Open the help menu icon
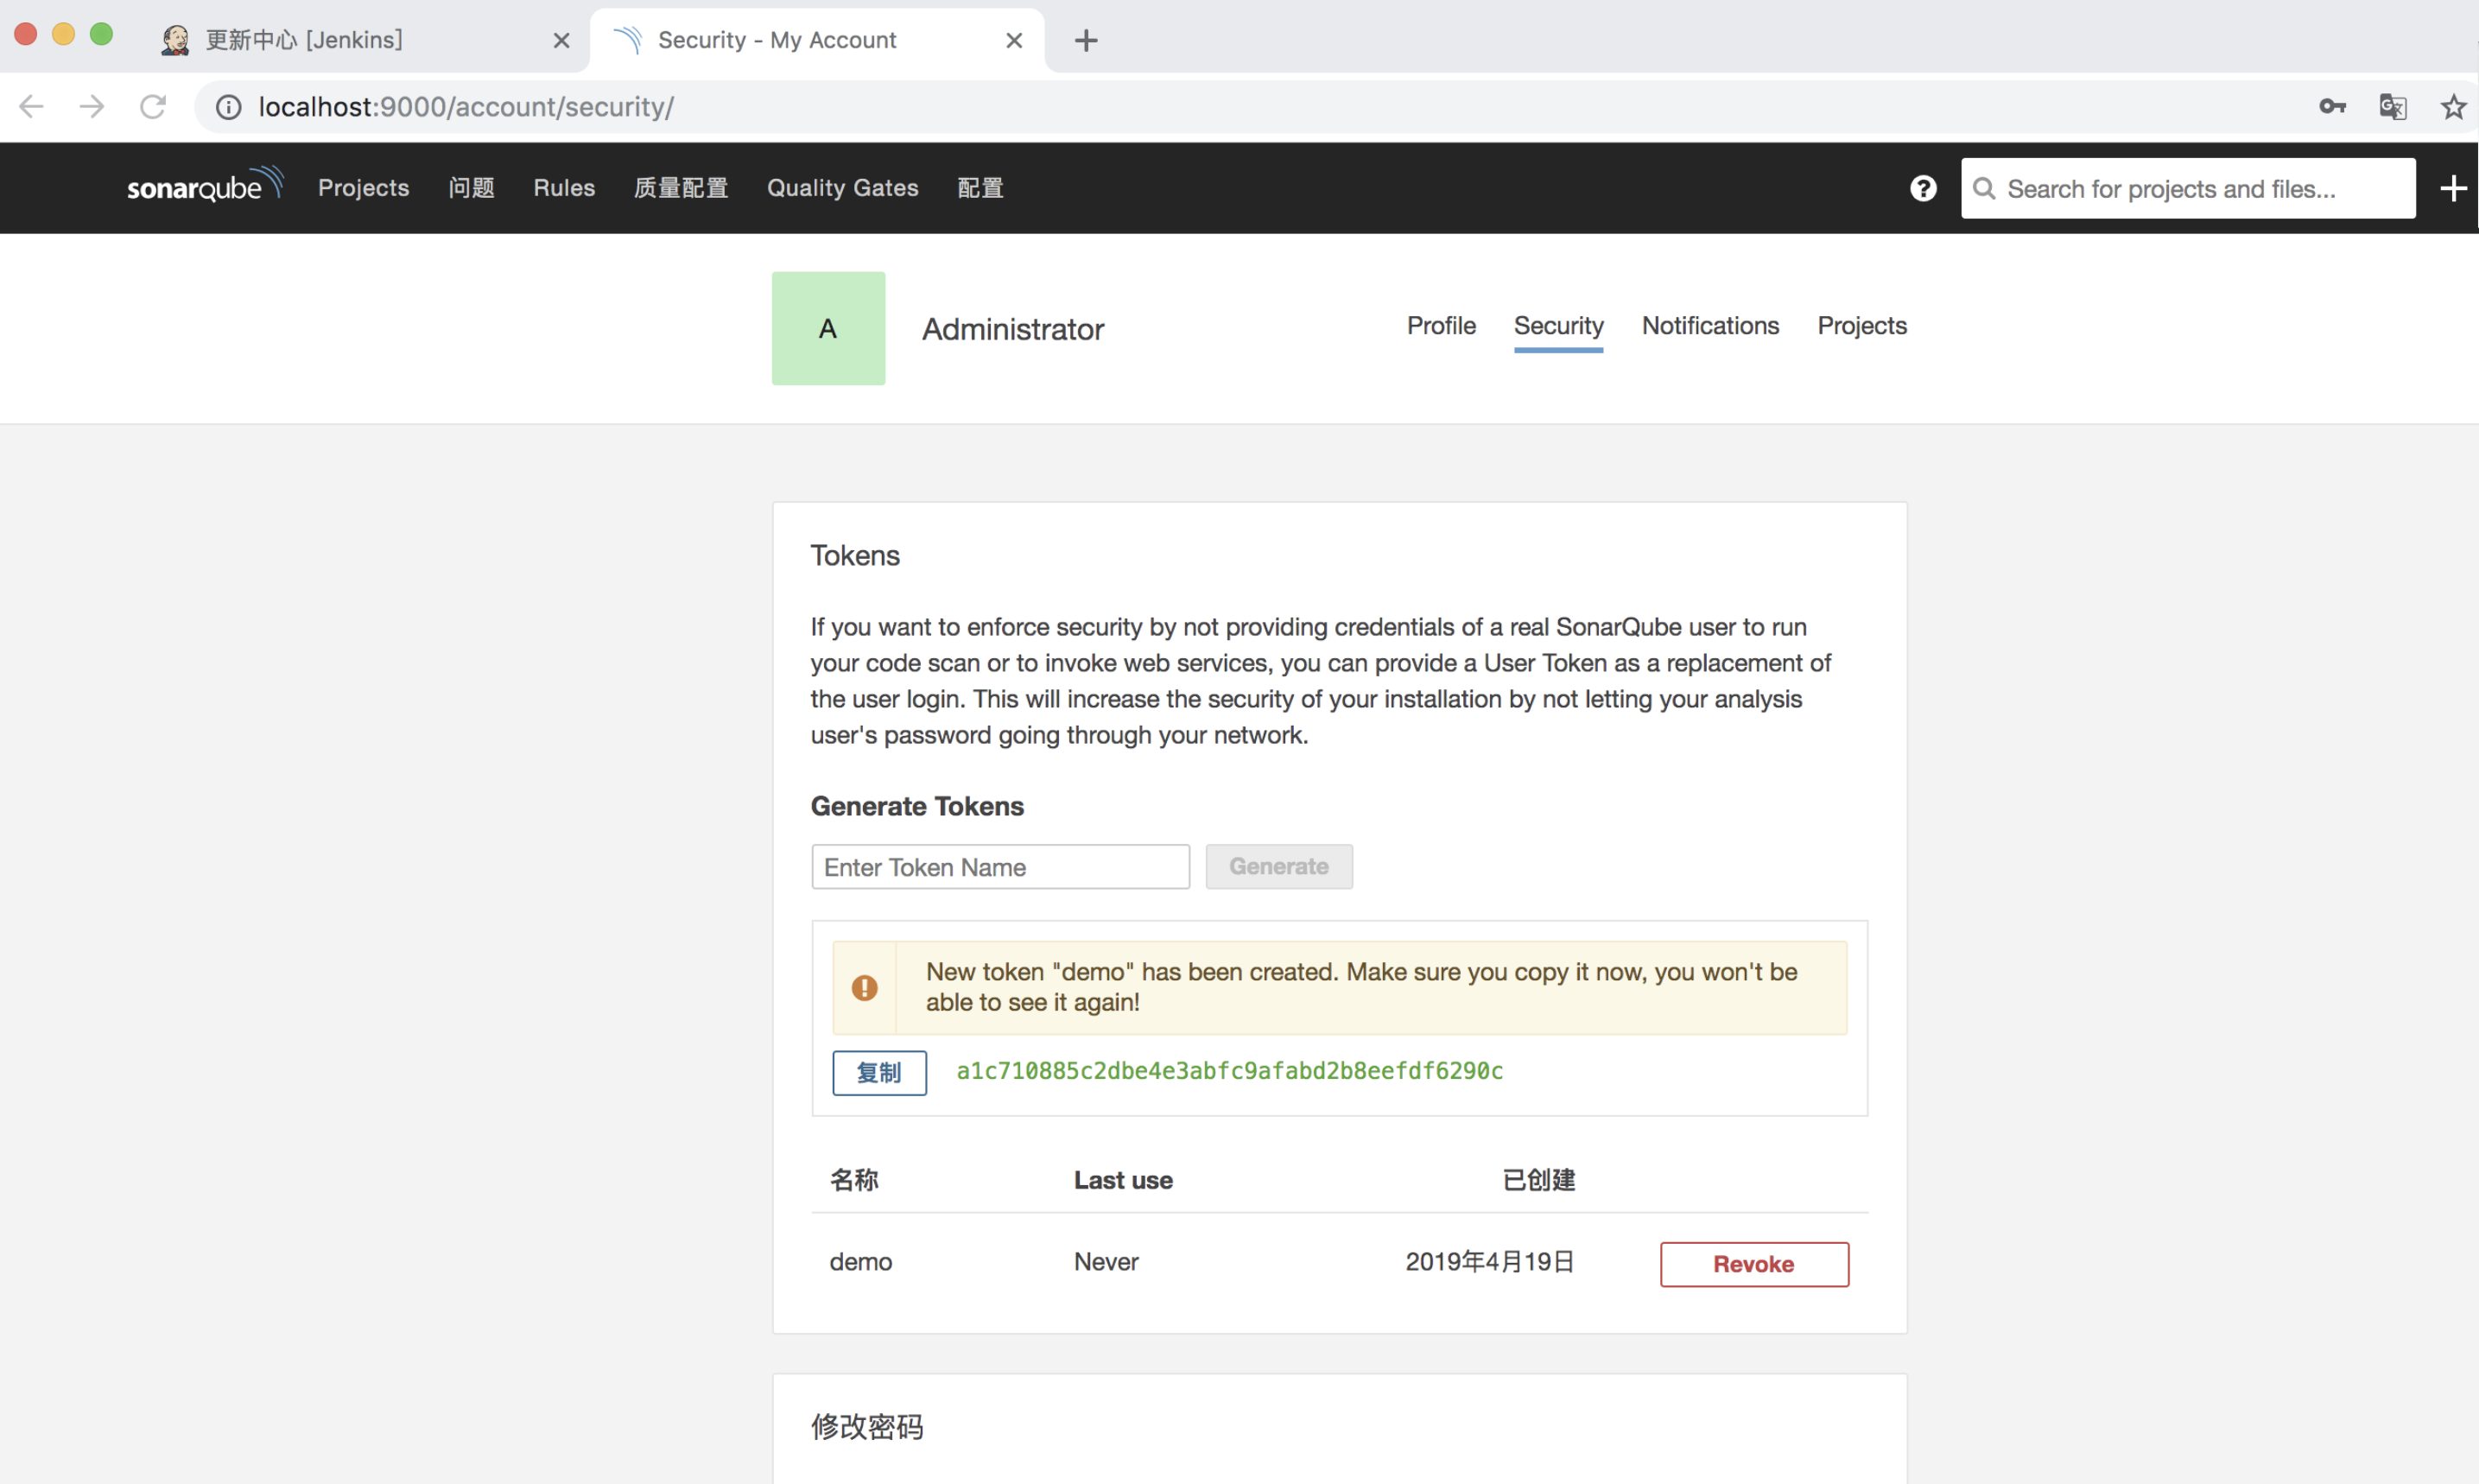This screenshot has width=2479, height=1484. point(1923,187)
